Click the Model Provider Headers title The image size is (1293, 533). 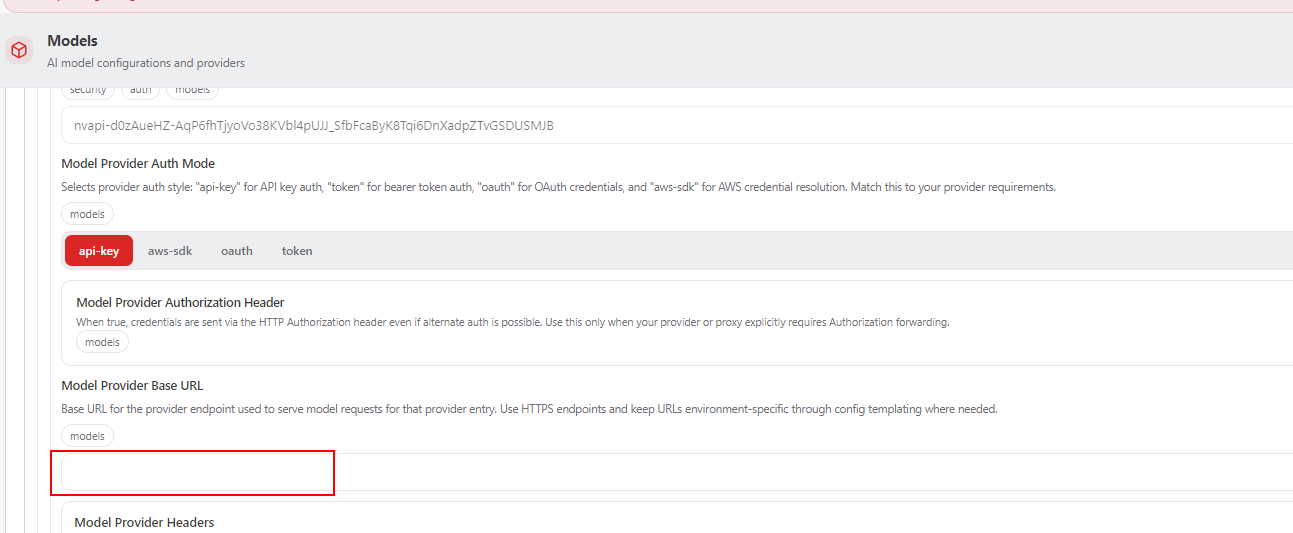tap(144, 522)
